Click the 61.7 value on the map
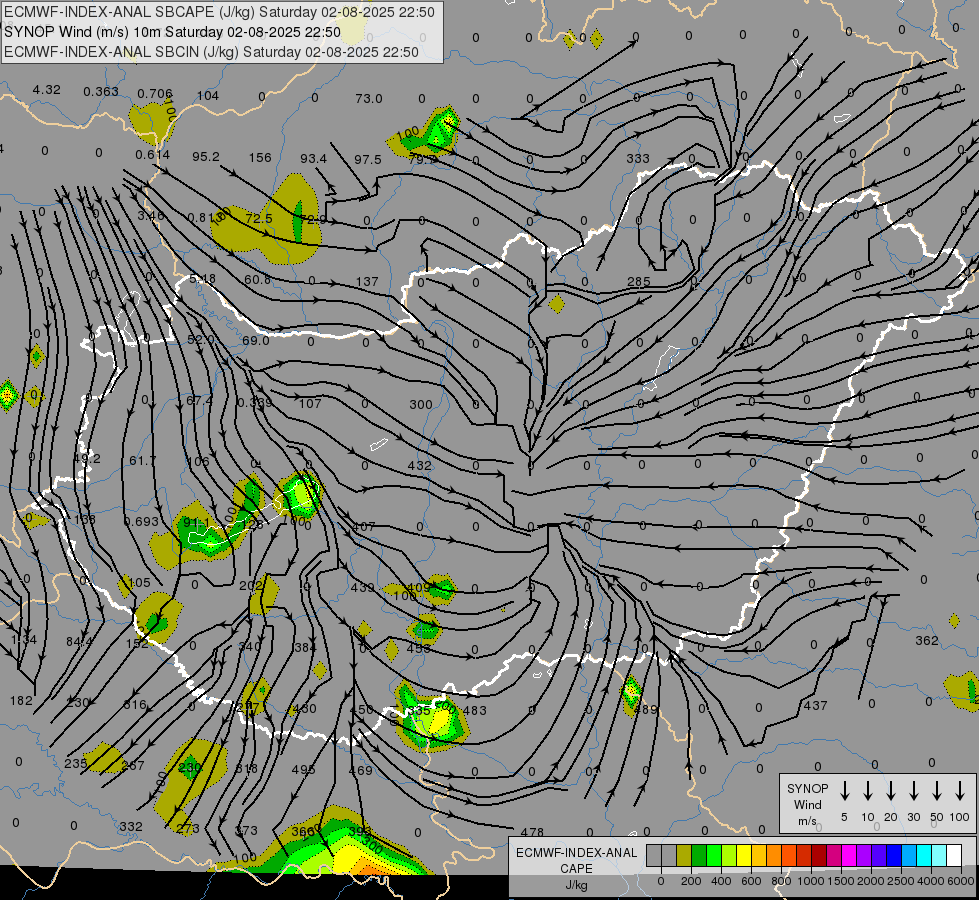The height and width of the screenshot is (900, 979). point(142,460)
